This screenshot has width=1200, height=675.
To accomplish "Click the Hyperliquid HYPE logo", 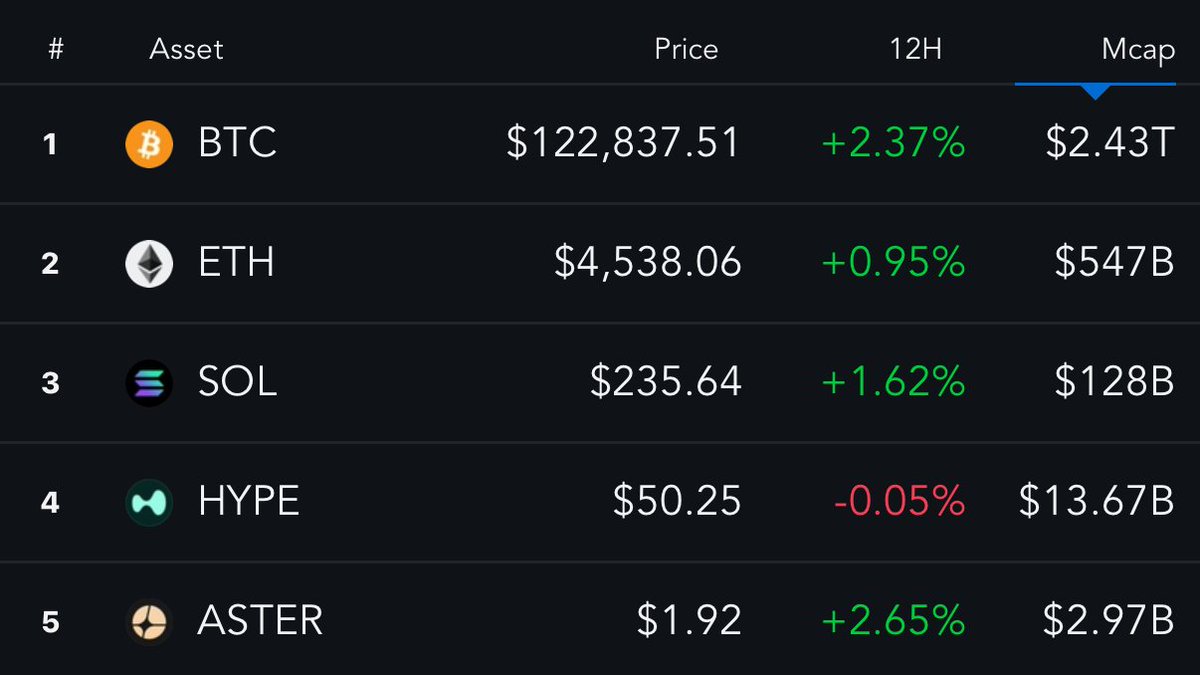I will point(149,502).
